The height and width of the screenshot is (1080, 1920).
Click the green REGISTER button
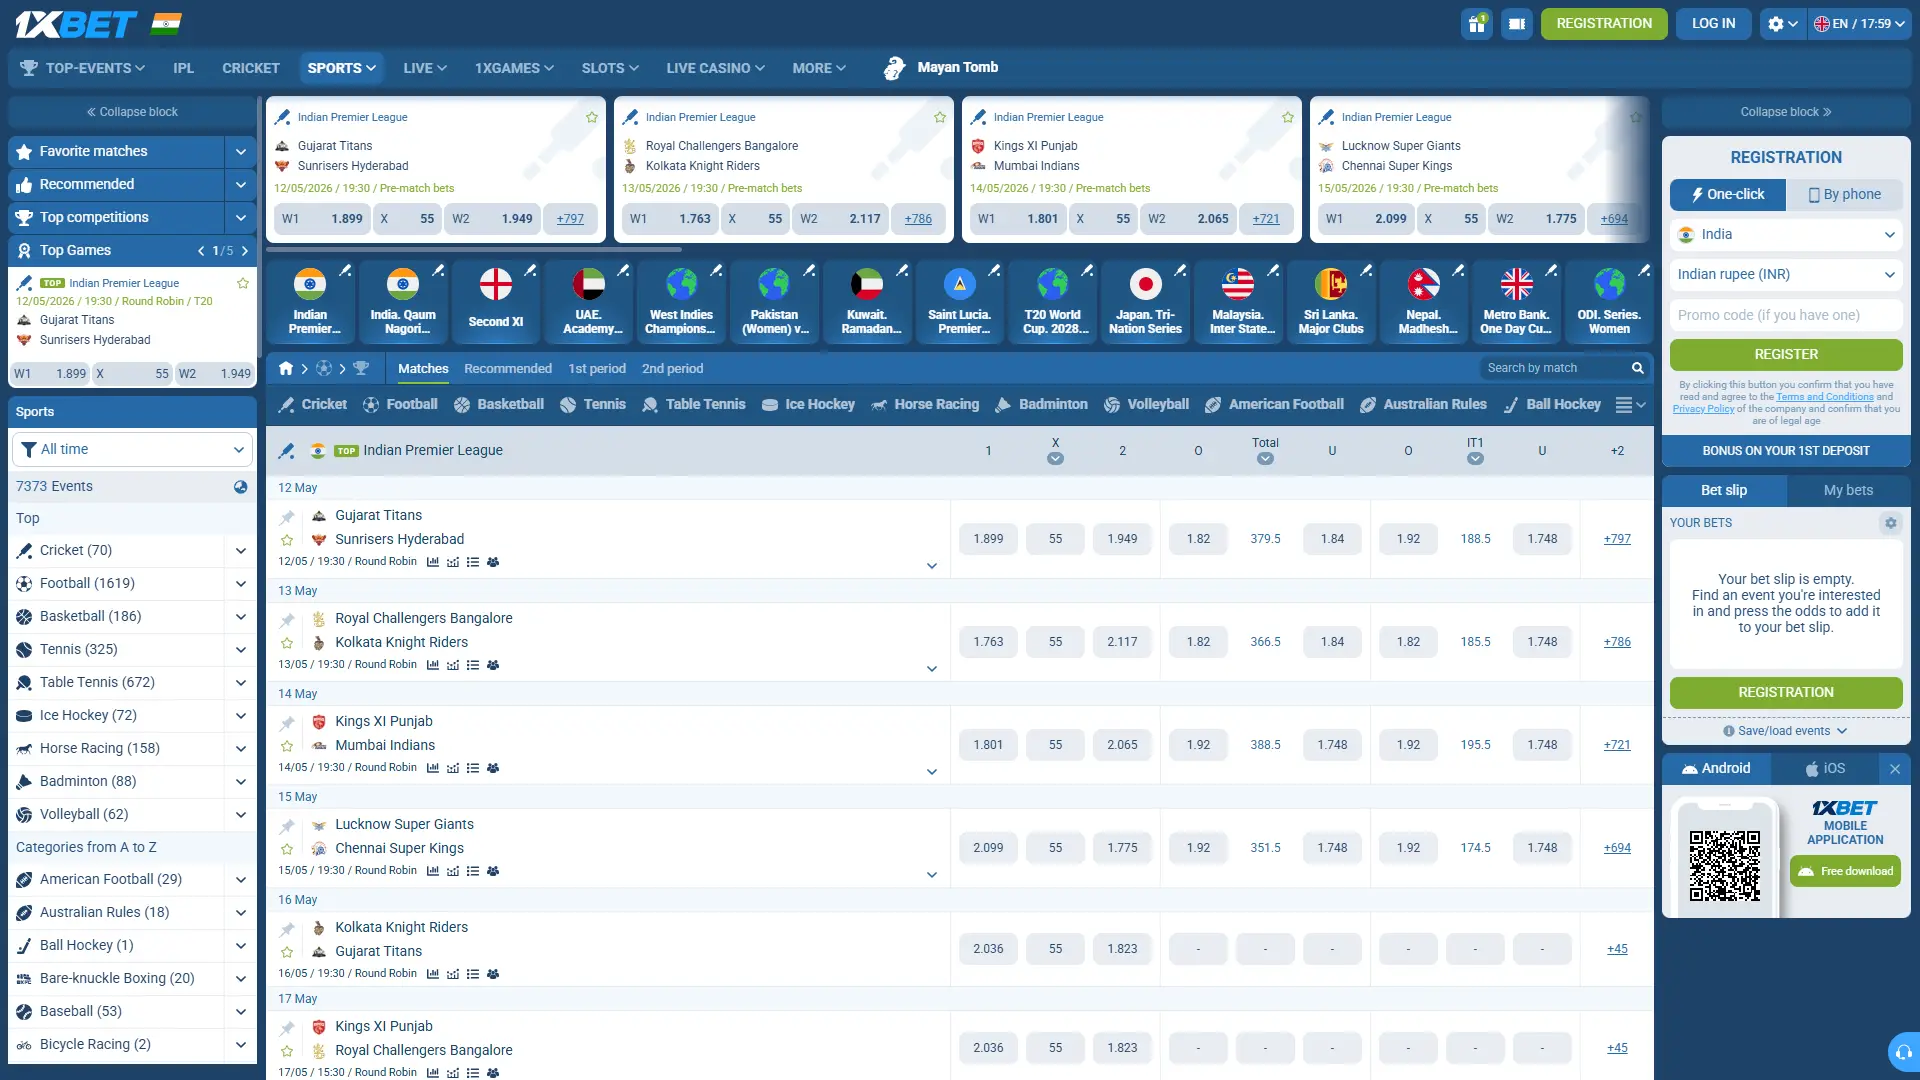[1786, 355]
